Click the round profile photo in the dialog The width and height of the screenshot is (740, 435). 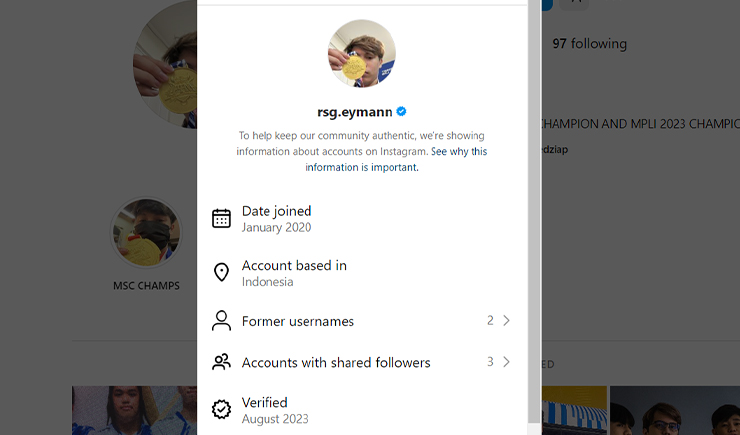point(362,54)
